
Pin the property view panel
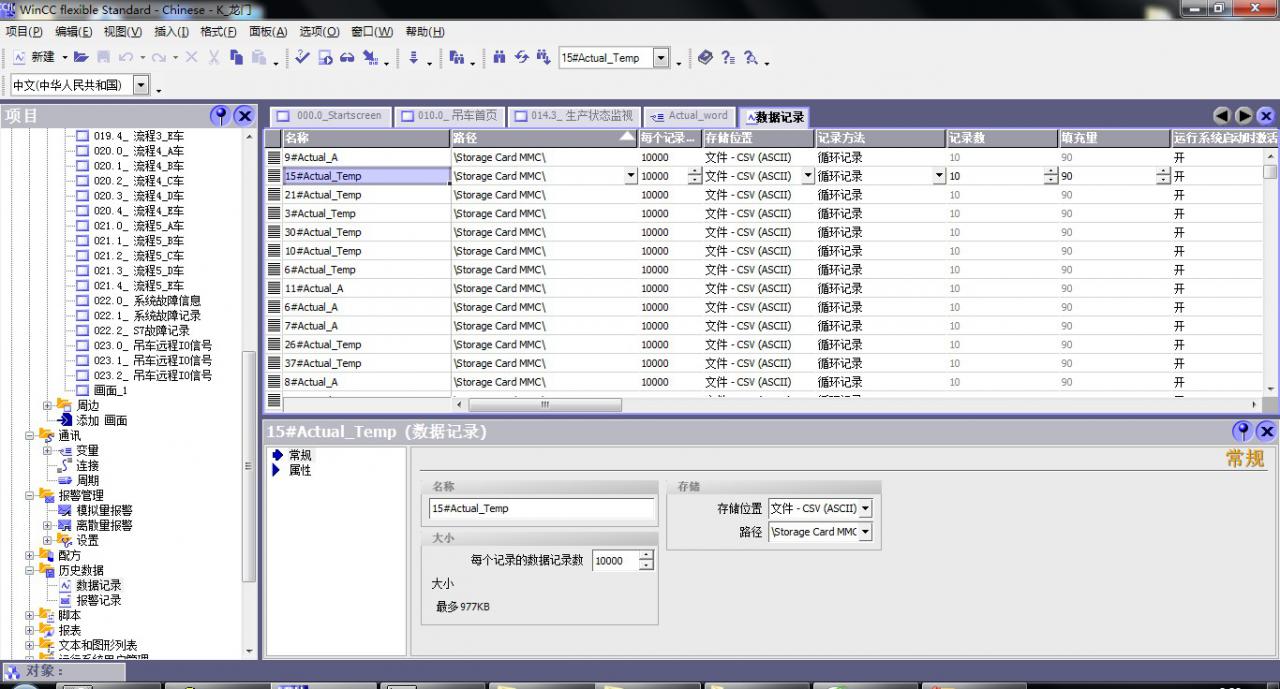pos(1243,431)
